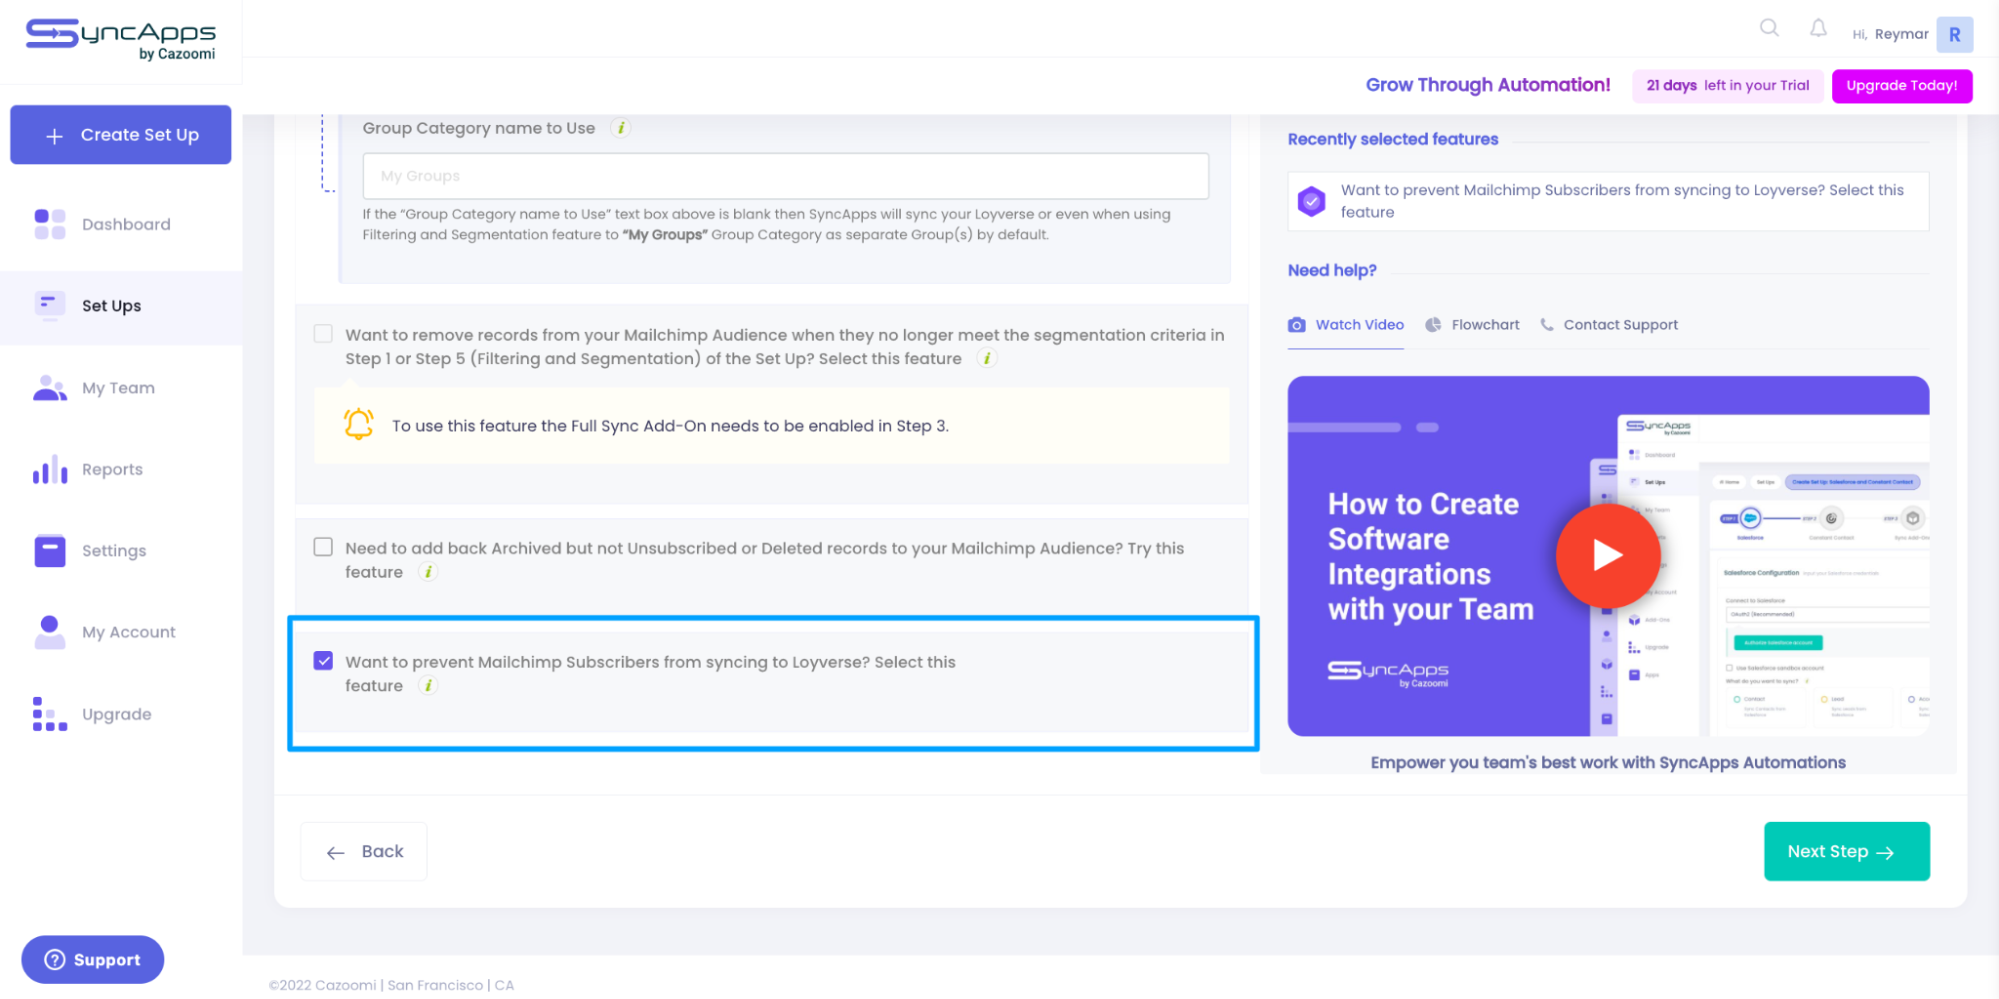Click 21 days left in your Trial badge
This screenshot has width=1999, height=999.
(x=1728, y=86)
